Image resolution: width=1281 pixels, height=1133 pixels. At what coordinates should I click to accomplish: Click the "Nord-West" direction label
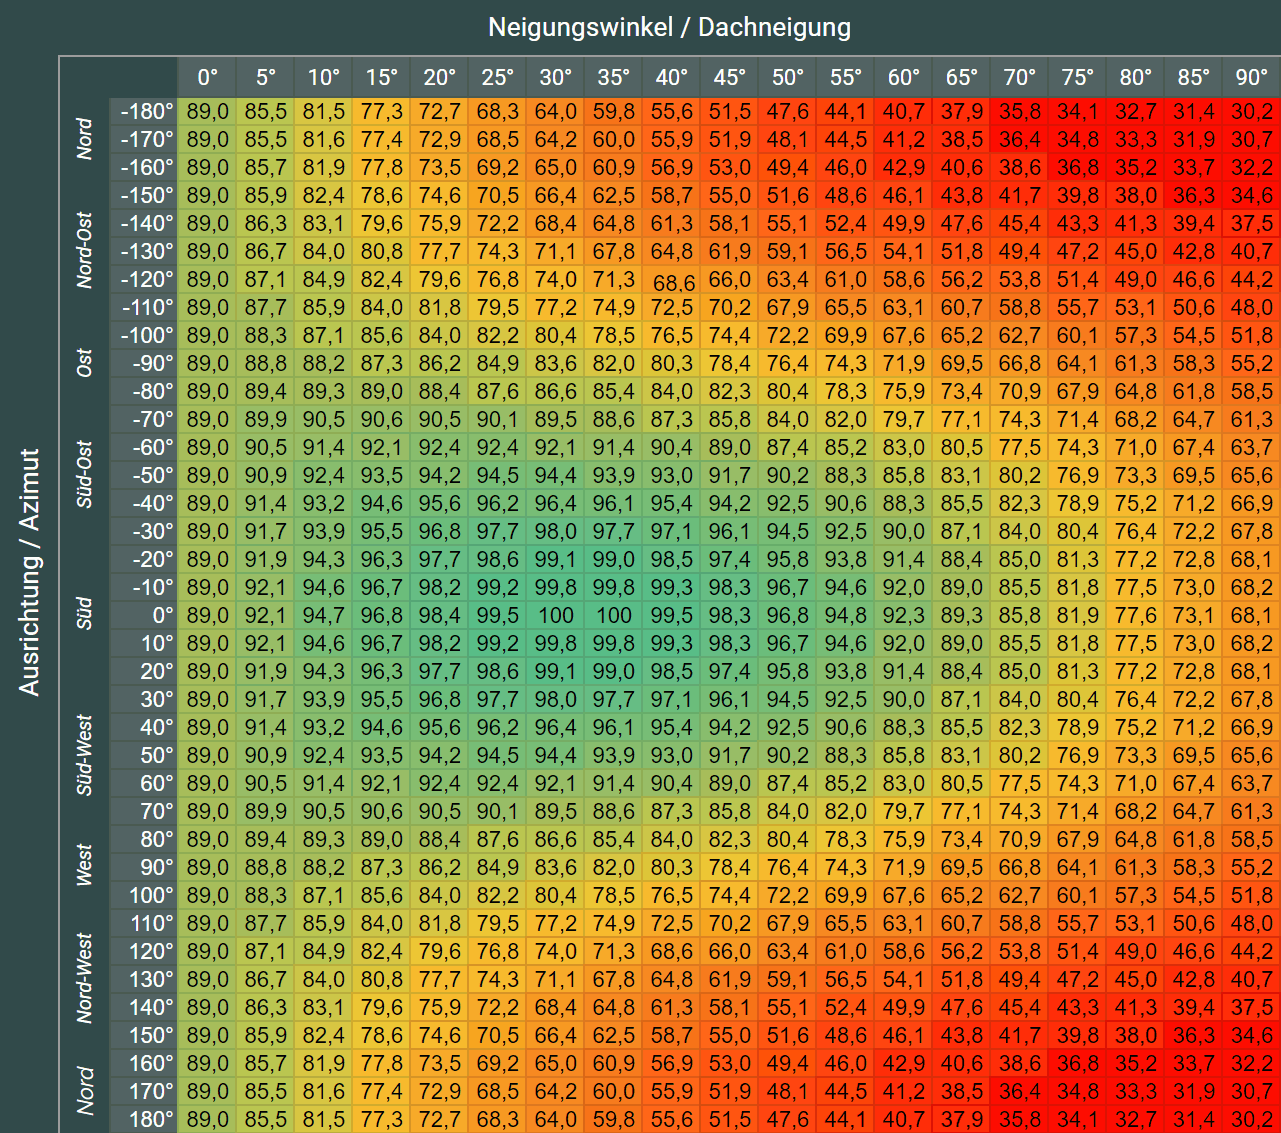point(85,978)
